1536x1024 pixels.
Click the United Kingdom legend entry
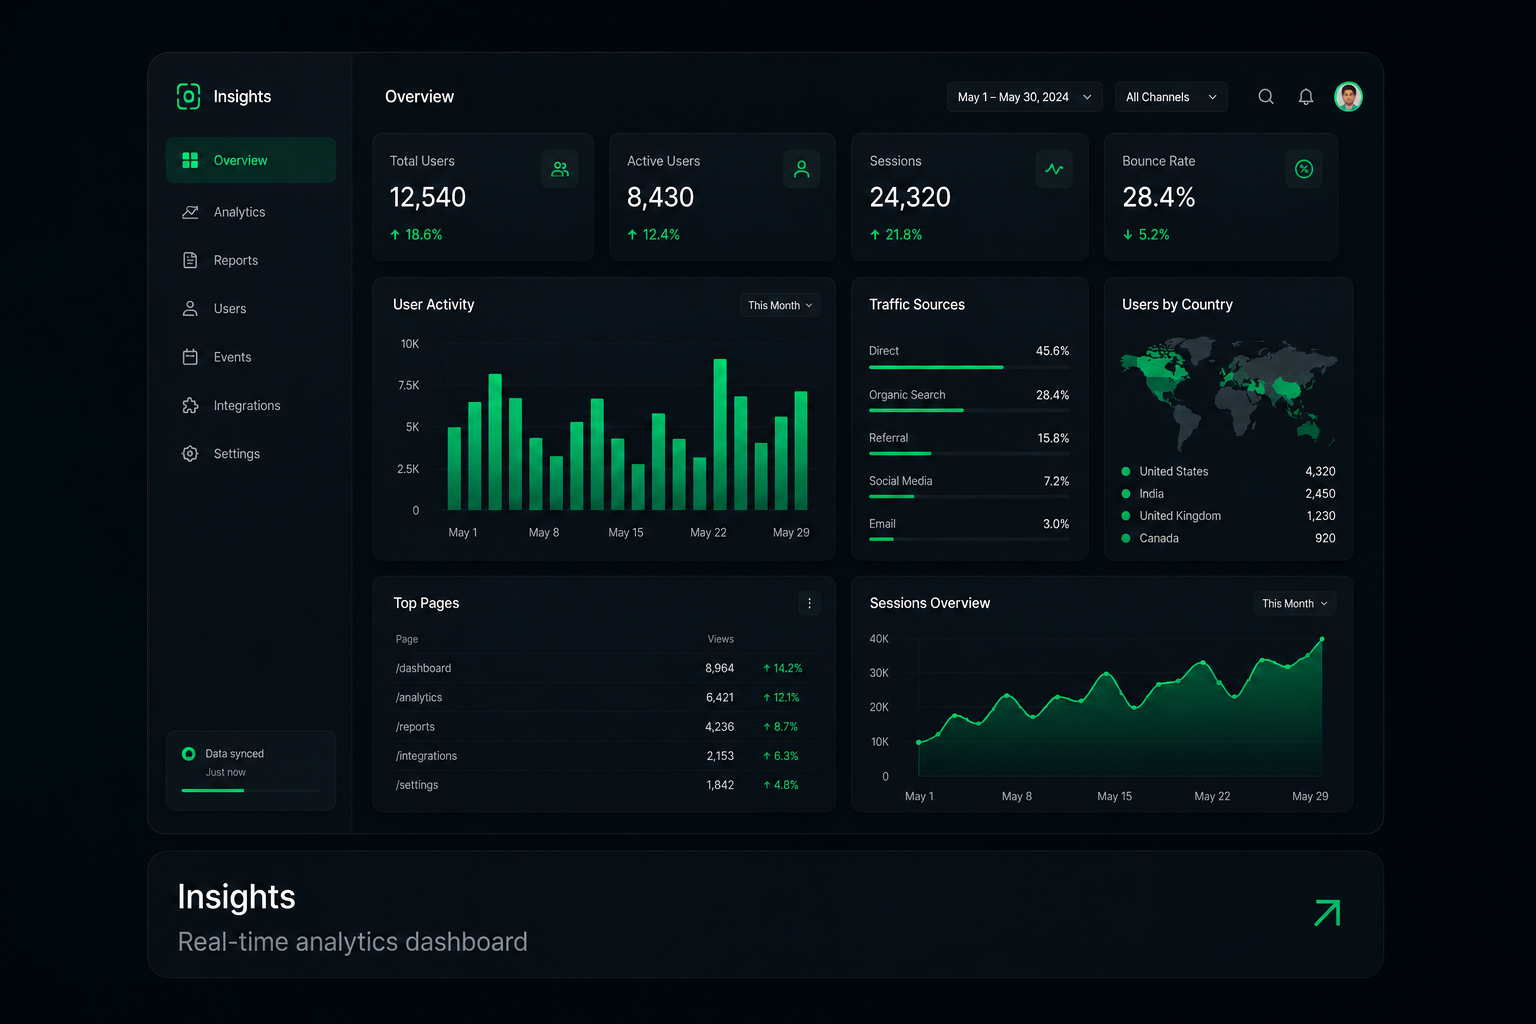[x=1228, y=516]
